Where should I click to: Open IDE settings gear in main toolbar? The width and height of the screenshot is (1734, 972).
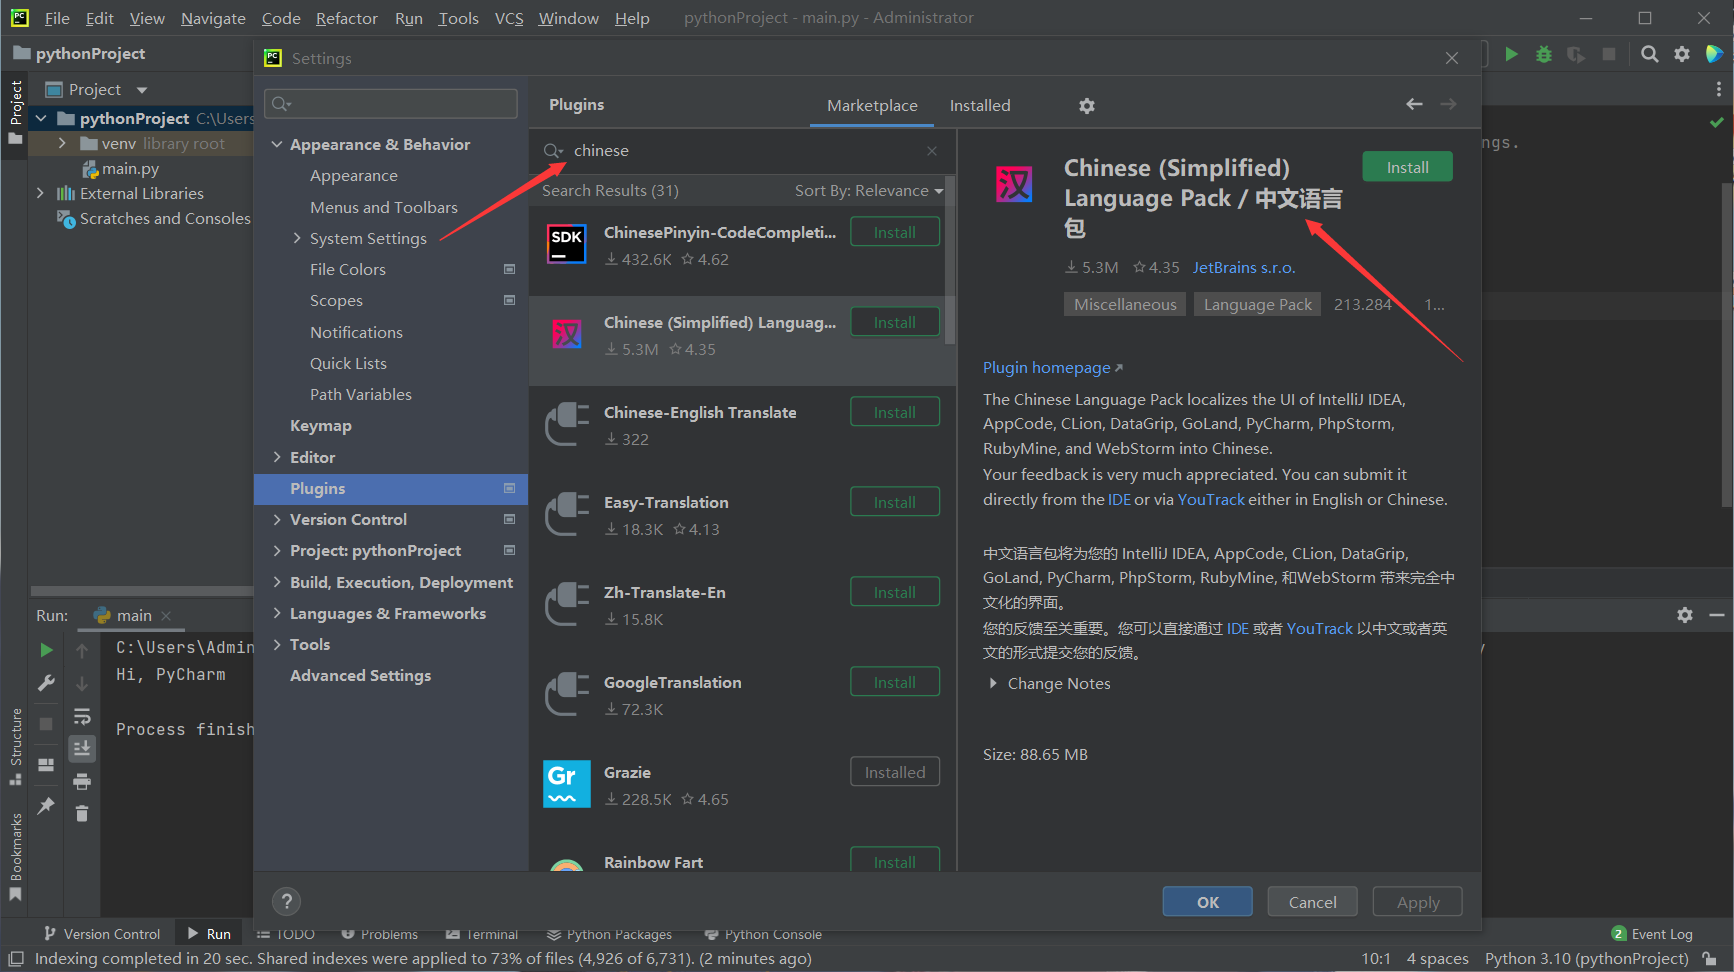pos(1682,54)
